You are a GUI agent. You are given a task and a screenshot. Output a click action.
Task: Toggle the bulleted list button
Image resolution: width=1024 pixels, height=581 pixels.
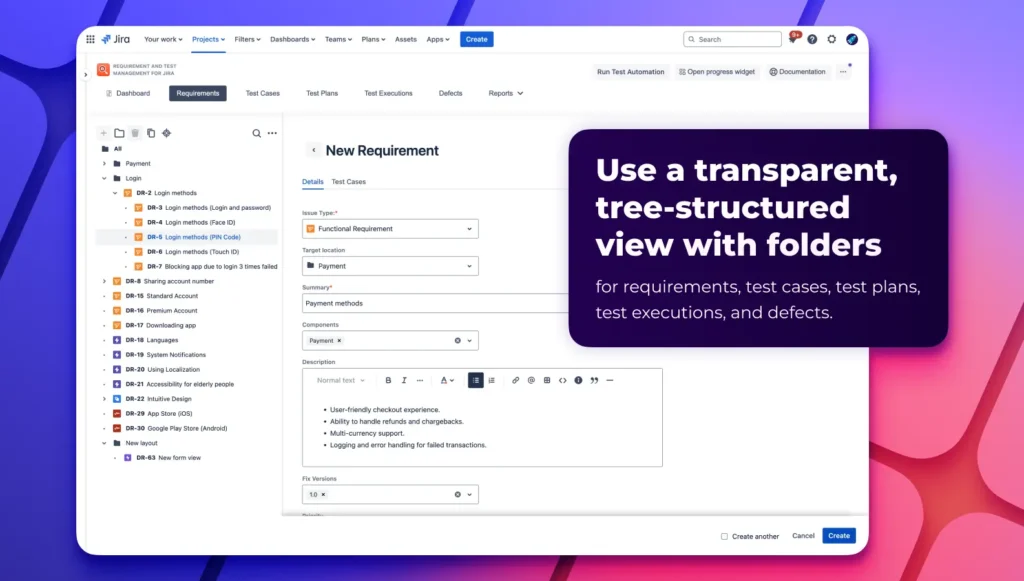click(x=475, y=380)
